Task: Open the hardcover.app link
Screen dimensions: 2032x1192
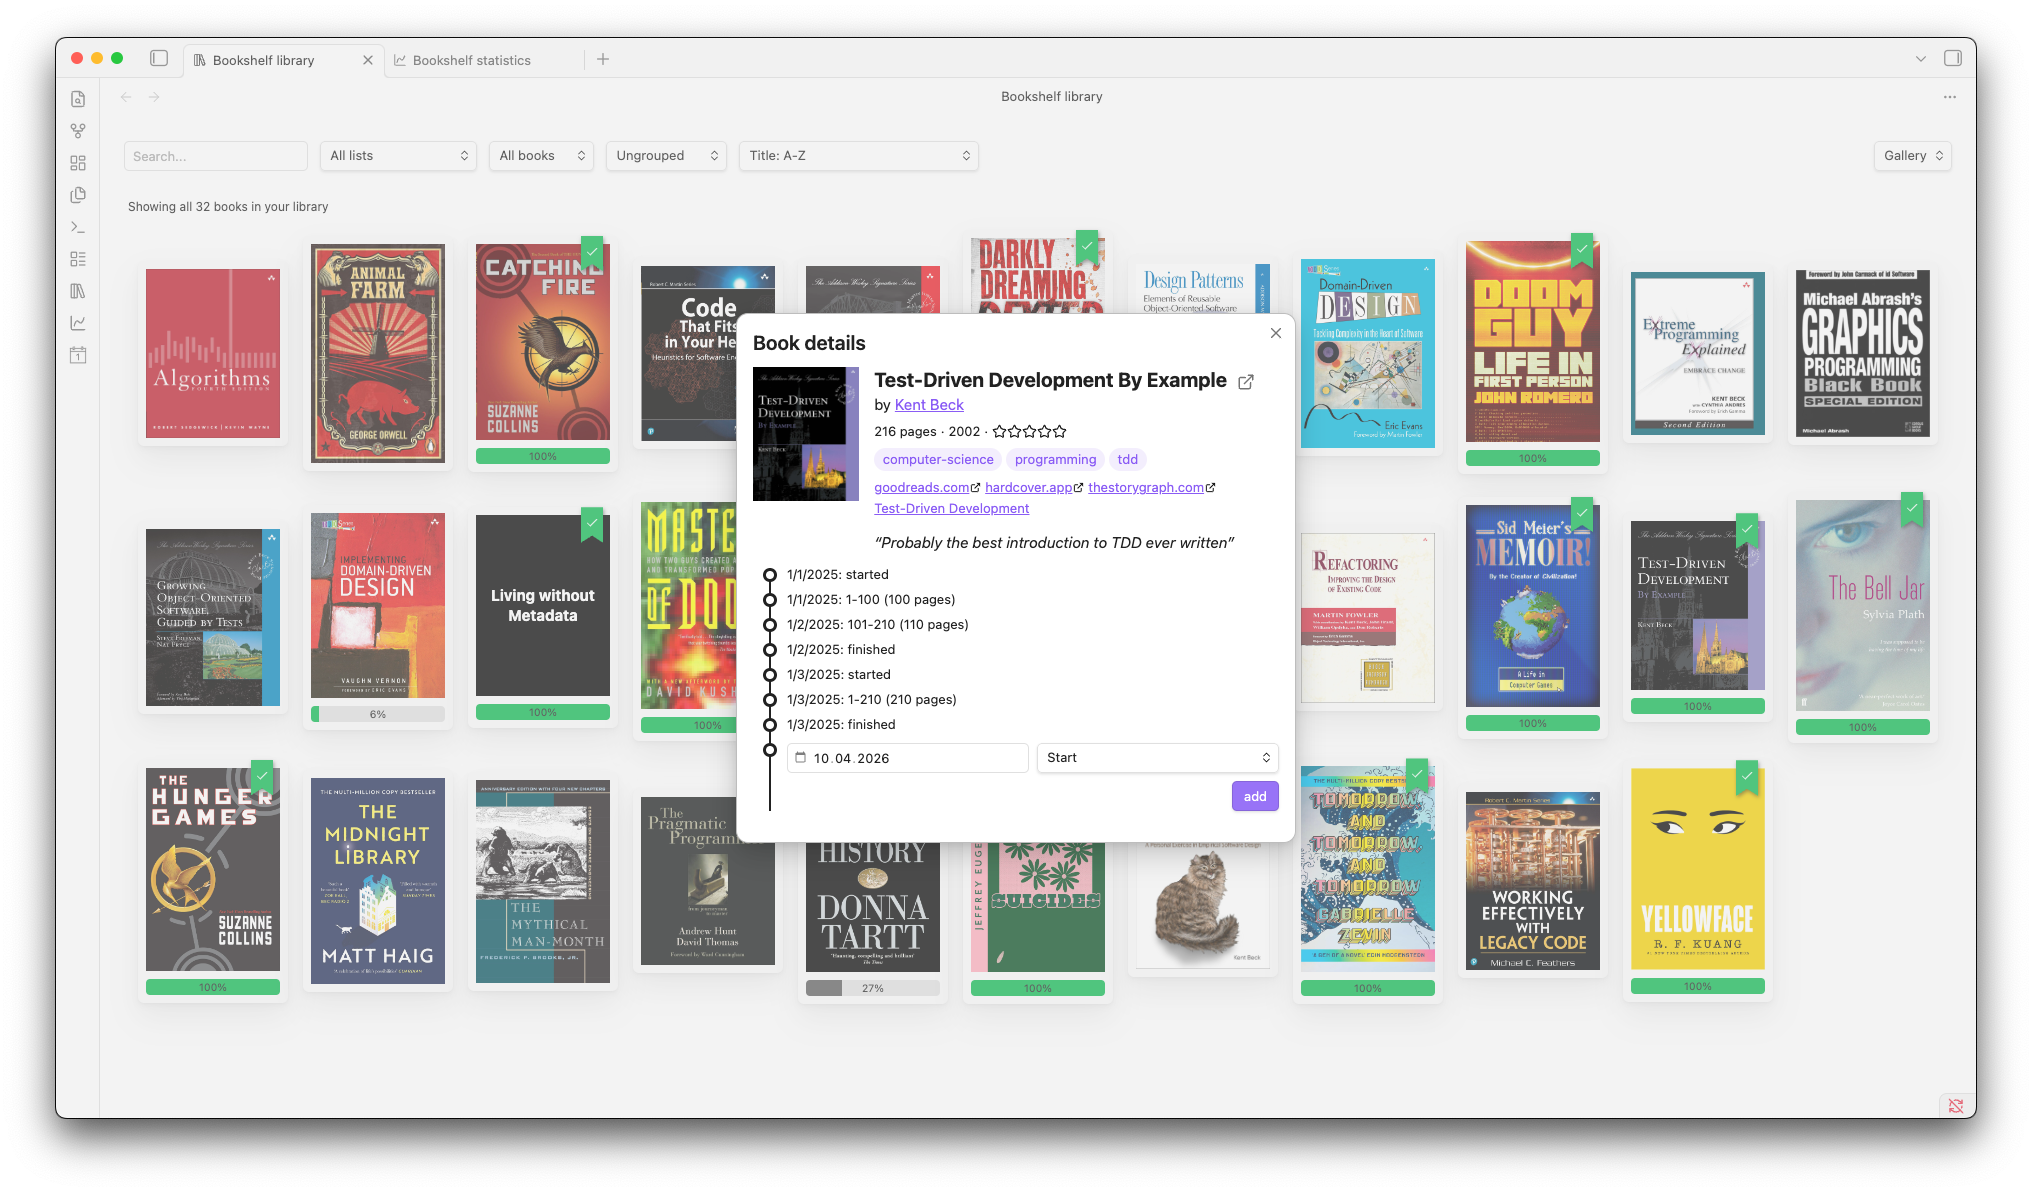Action: point(1028,488)
